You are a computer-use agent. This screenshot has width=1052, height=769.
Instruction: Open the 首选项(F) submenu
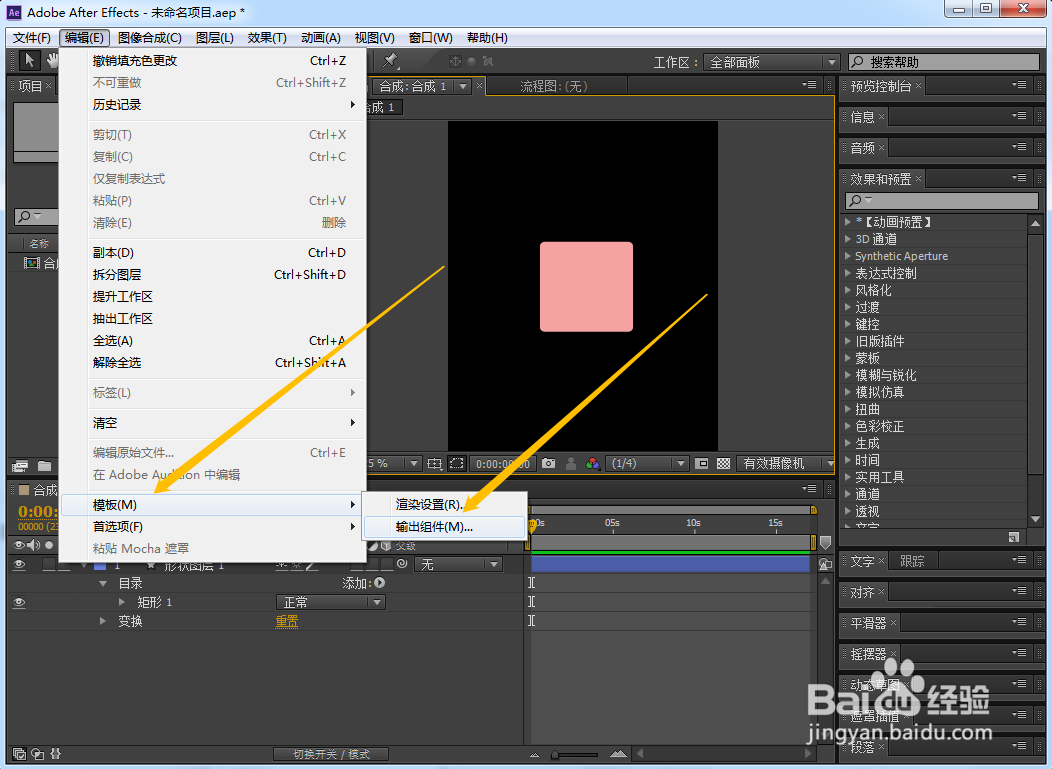coord(212,527)
